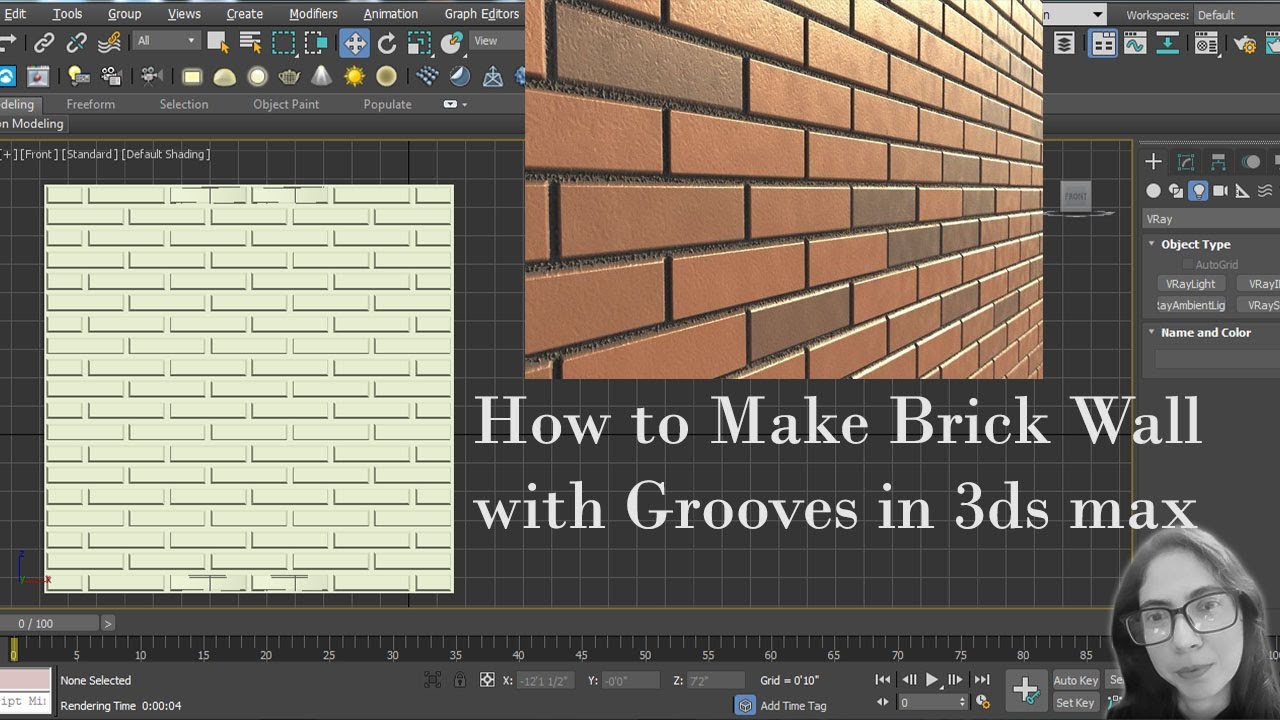This screenshot has width=1280, height=720.
Task: Click the cone spotlight toolbar icon
Action: click(322, 77)
